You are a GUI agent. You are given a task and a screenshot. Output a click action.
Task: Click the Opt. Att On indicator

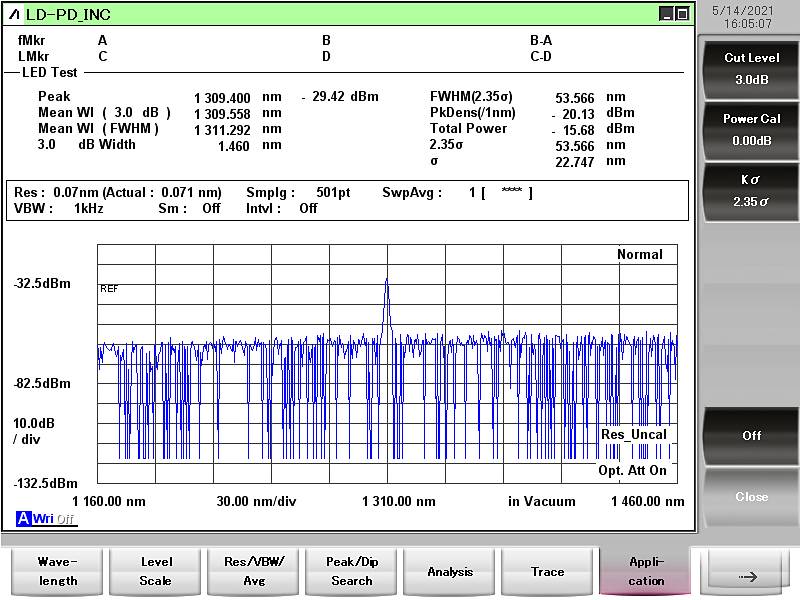point(632,471)
